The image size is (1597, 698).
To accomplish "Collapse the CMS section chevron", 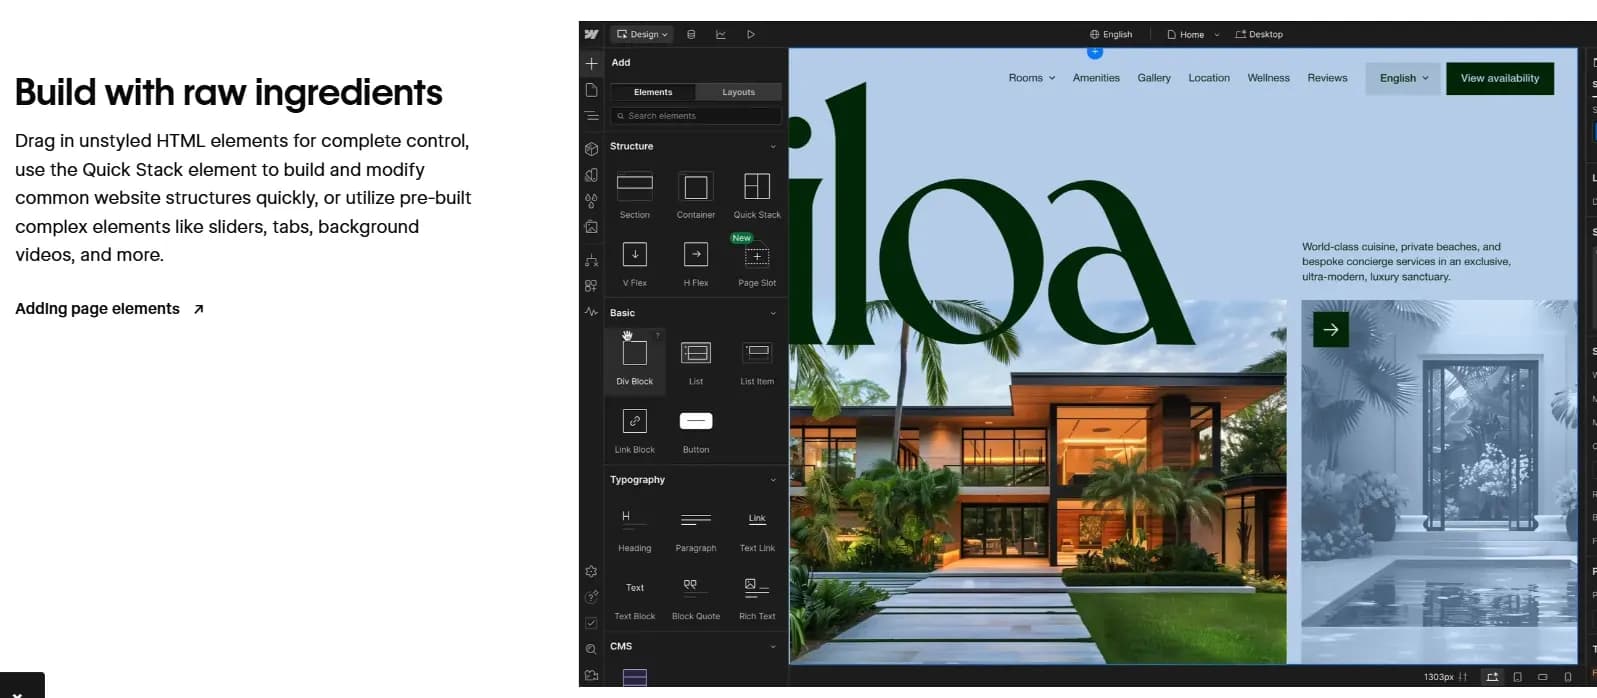I will point(773,647).
